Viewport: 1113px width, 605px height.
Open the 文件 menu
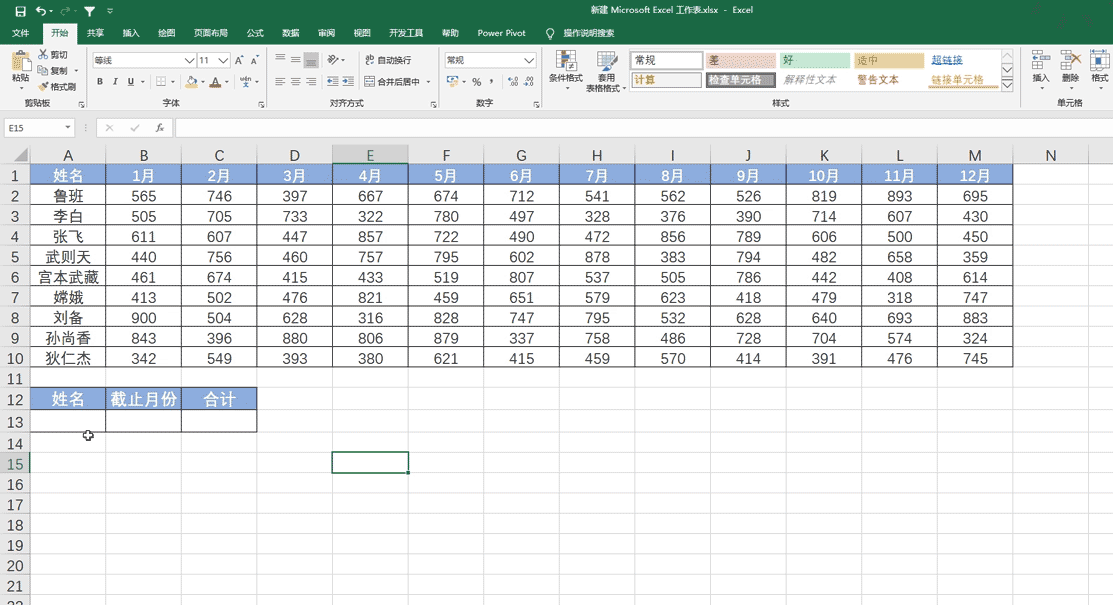coord(21,32)
